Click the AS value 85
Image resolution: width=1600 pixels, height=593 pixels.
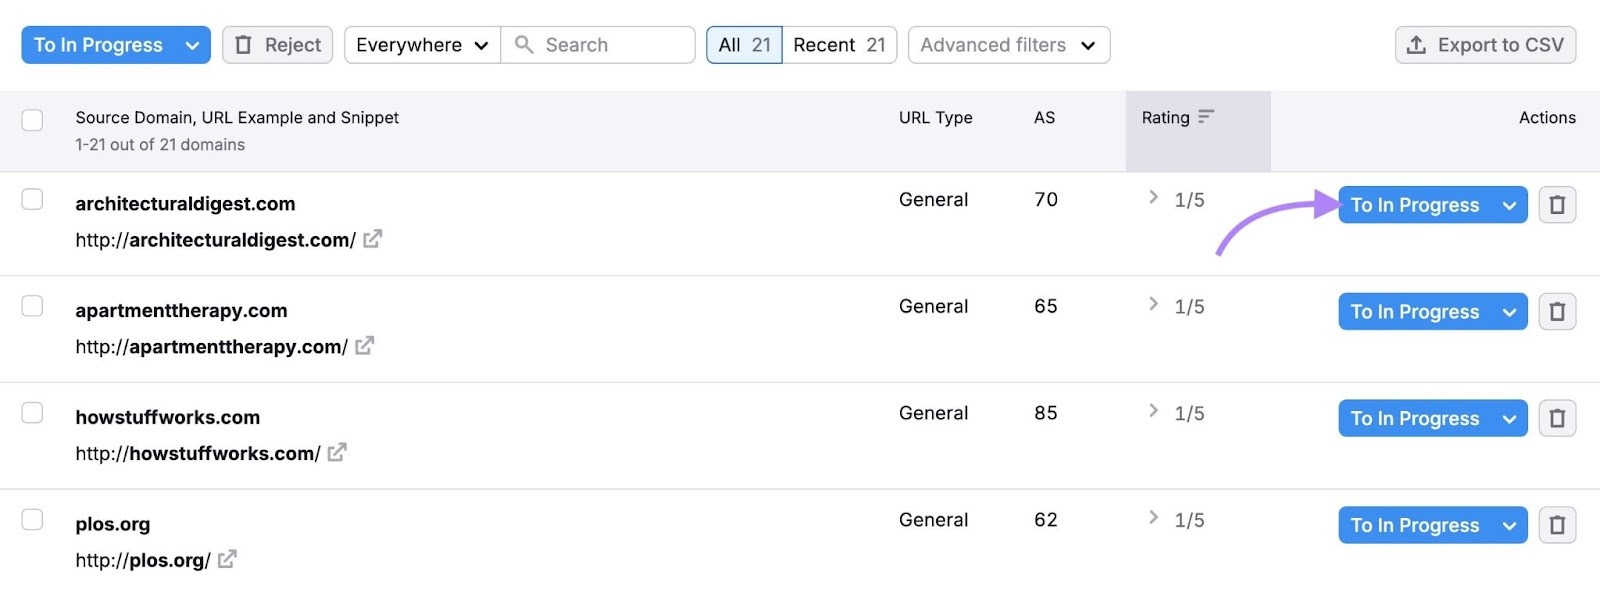pyautogui.click(x=1046, y=413)
